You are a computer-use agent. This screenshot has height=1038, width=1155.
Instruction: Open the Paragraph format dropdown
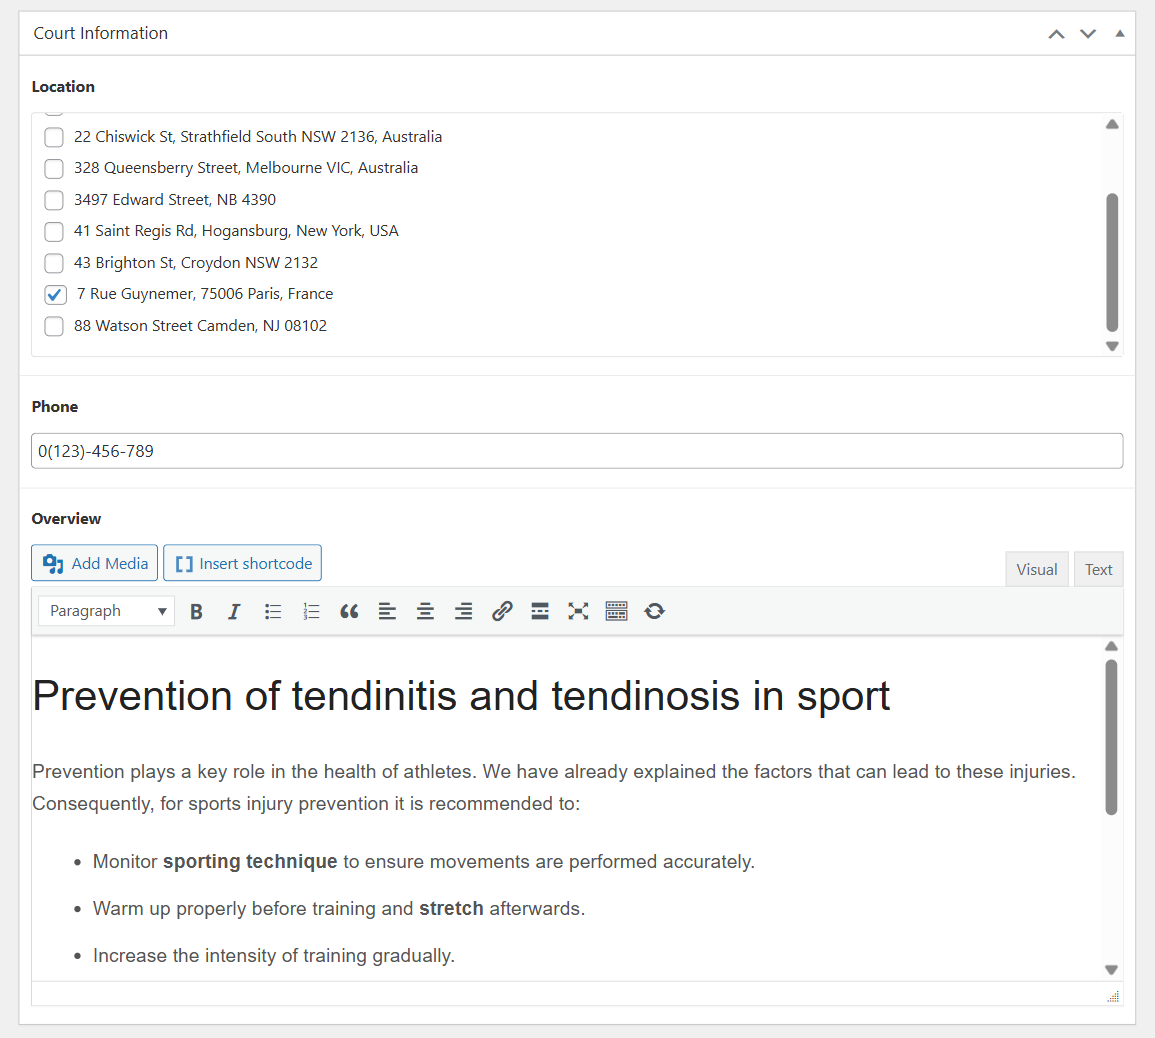107,611
